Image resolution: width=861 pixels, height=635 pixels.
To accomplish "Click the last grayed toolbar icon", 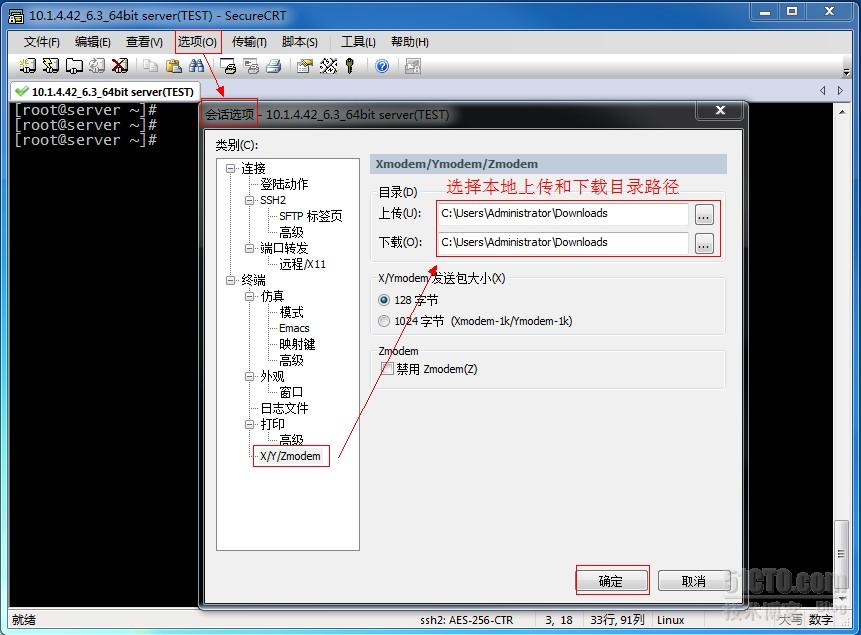I will [x=412, y=66].
